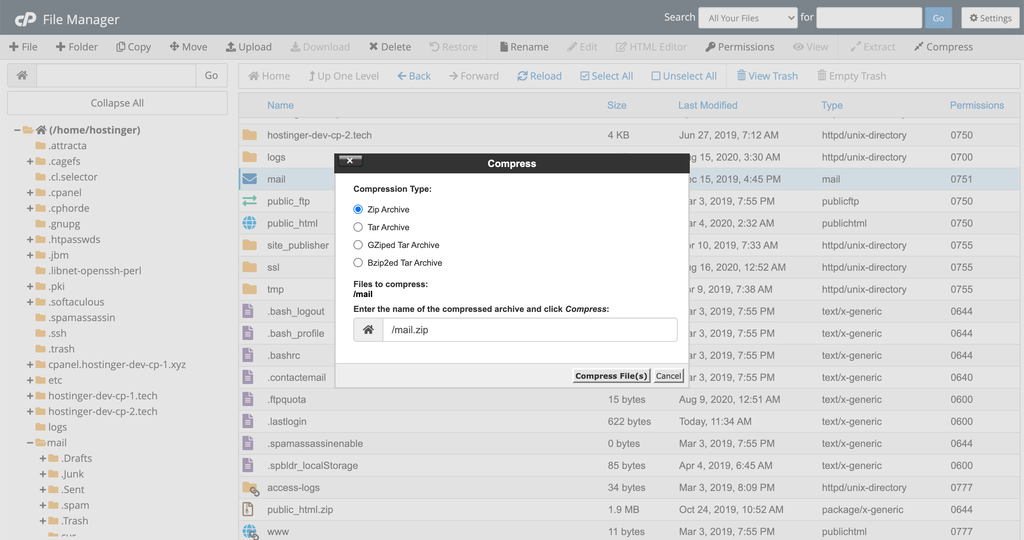Click the home icon beside the path field

22,76
